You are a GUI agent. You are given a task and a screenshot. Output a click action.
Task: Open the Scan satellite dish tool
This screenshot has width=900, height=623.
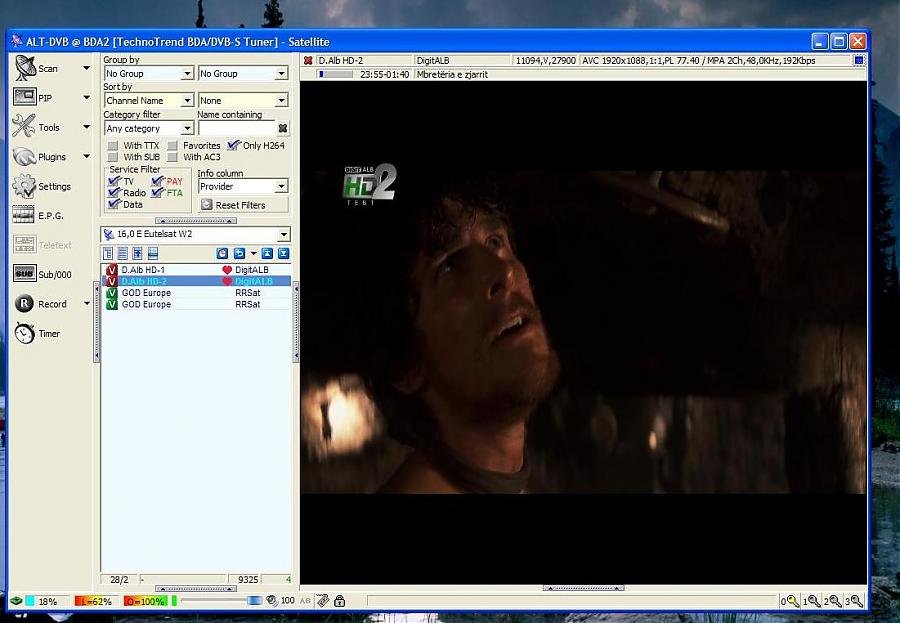26,68
